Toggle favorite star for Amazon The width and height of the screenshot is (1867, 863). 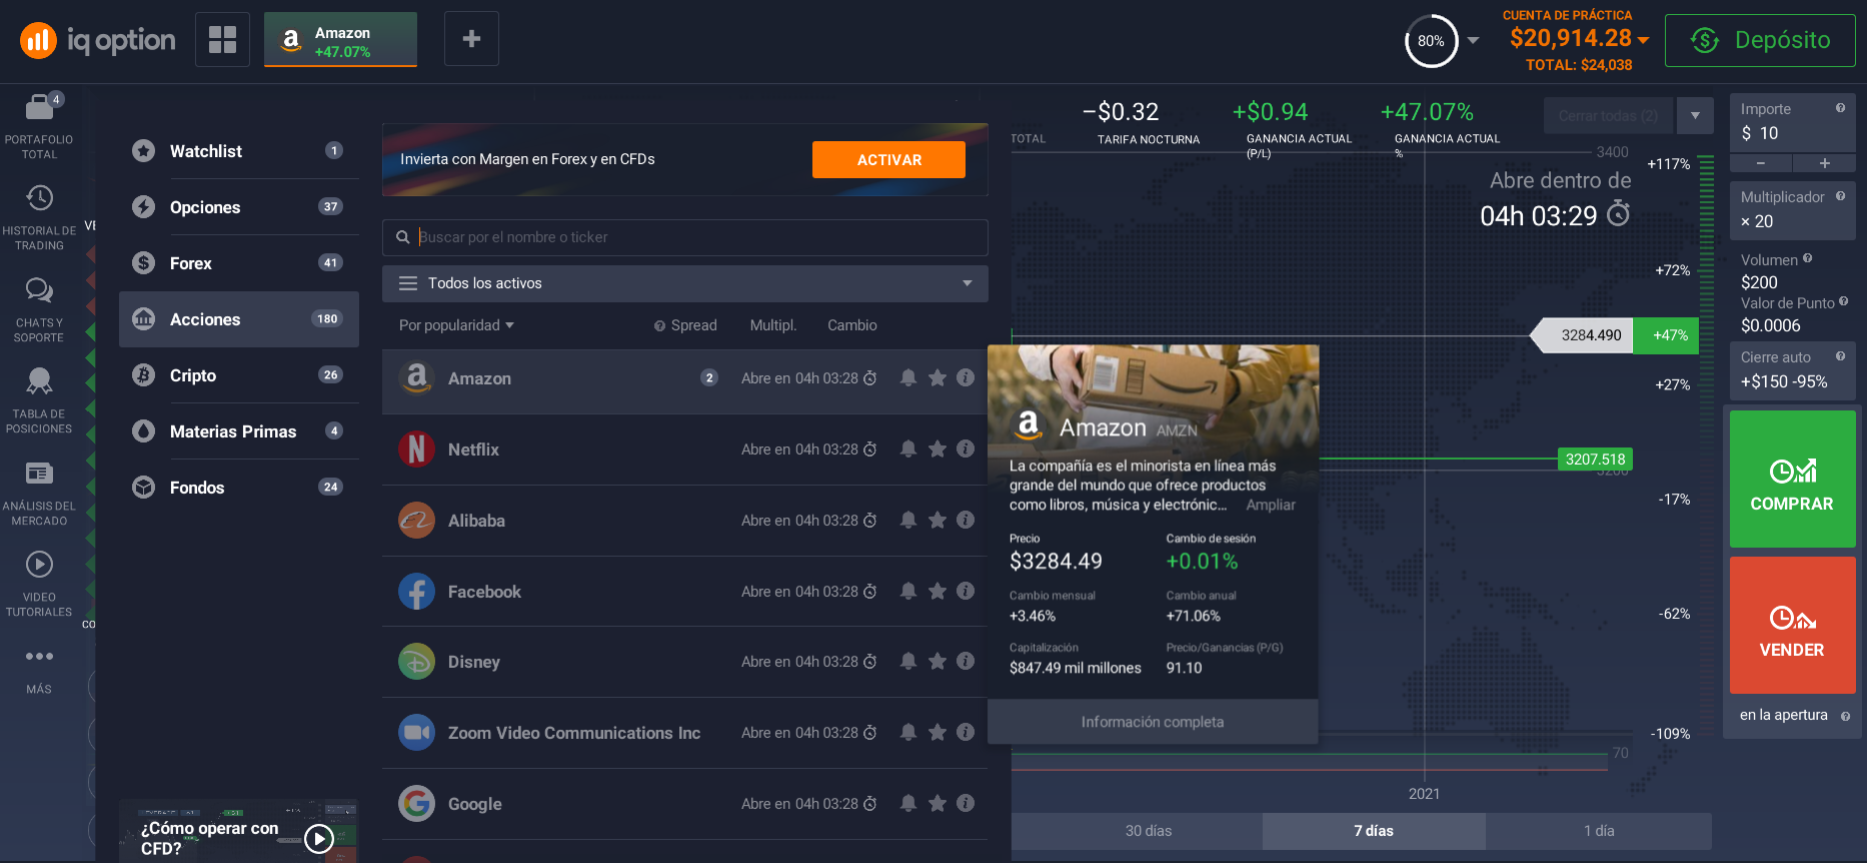click(937, 378)
